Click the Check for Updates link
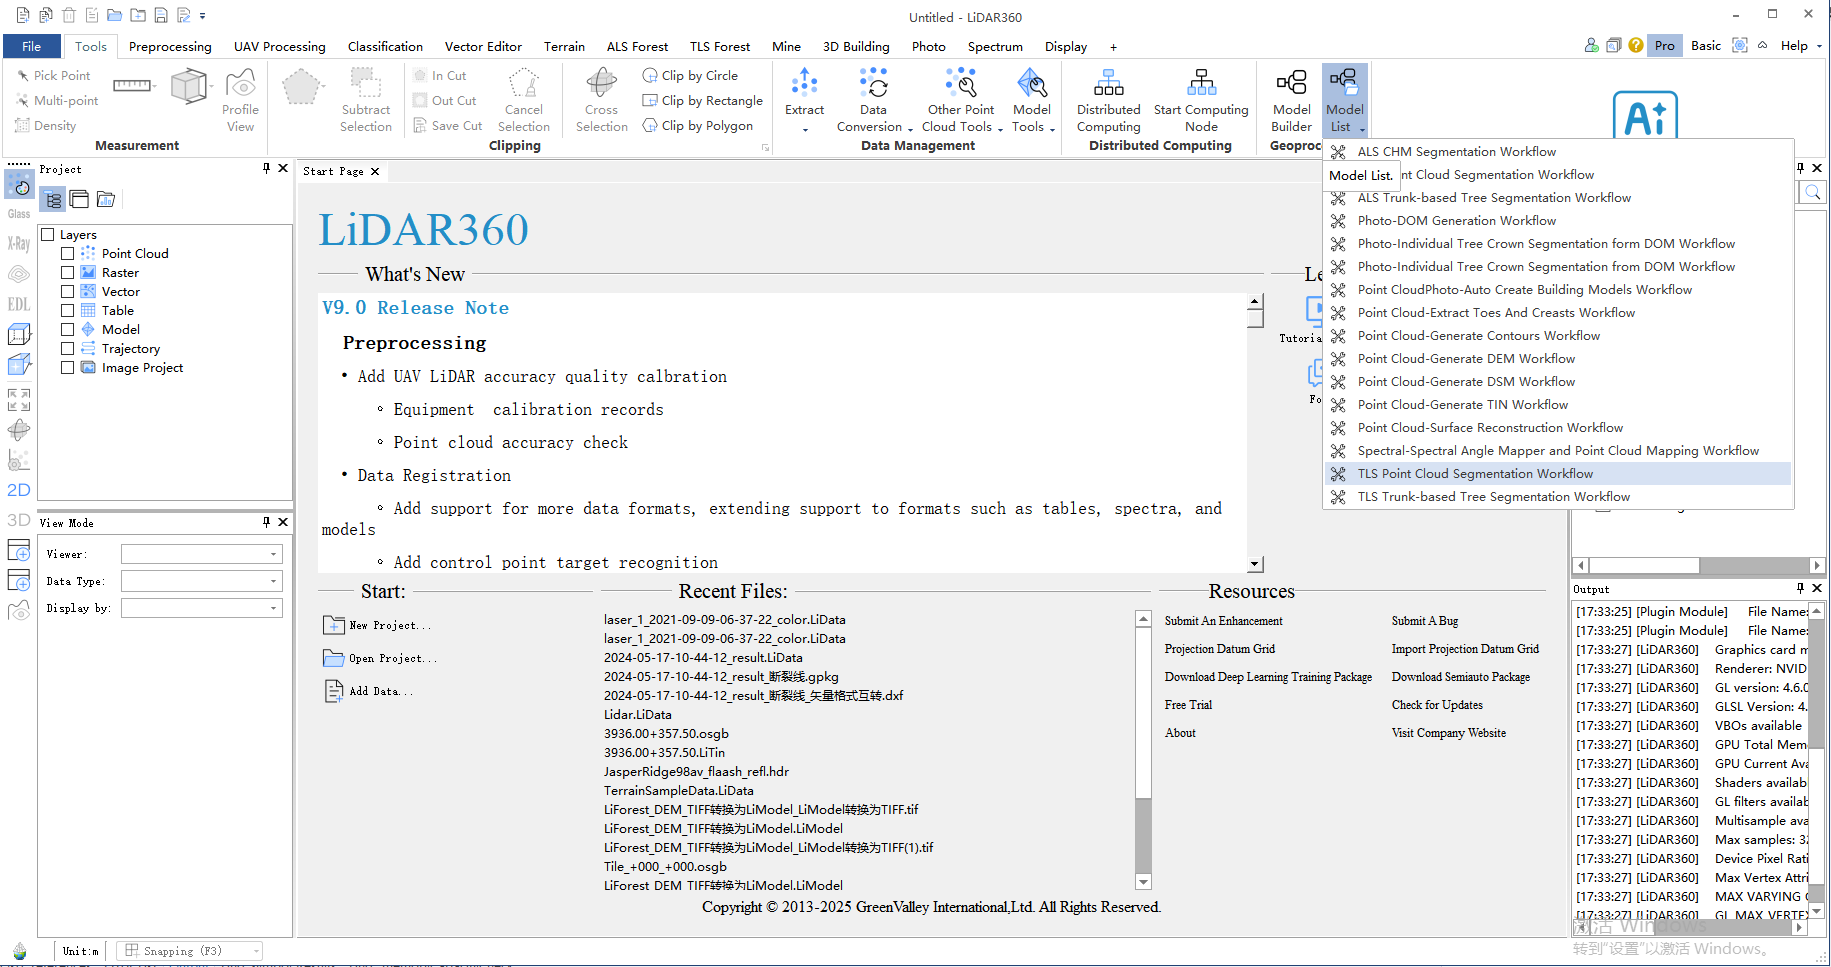Image resolution: width=1831 pixels, height=967 pixels. tap(1436, 705)
